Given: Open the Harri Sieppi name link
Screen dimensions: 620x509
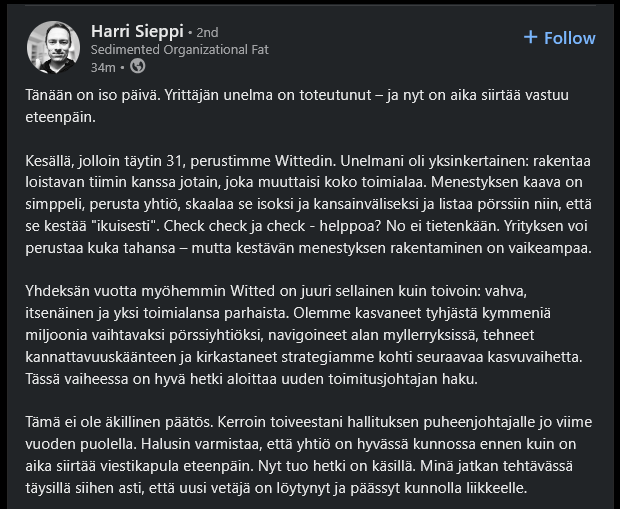Looking at the screenshot, I should point(137,31).
